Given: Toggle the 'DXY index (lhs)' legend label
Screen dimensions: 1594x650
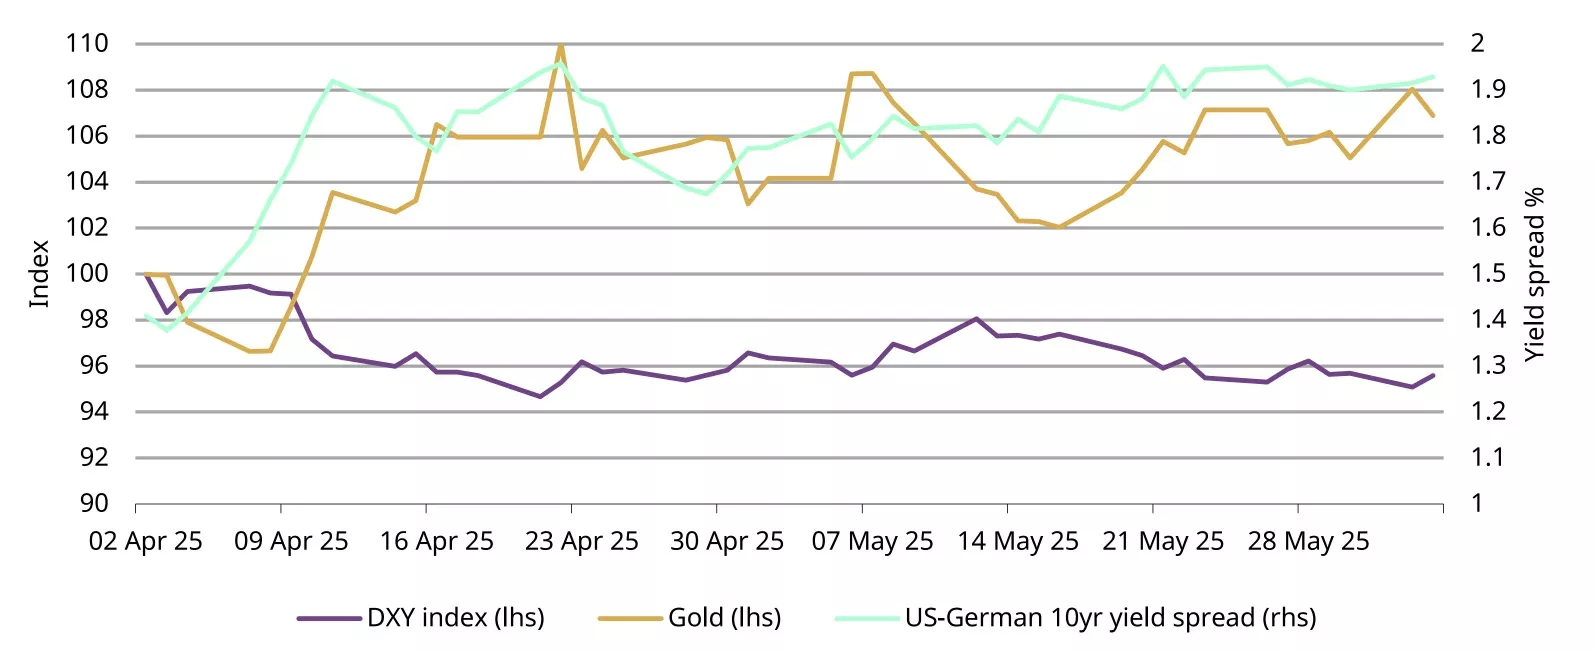Looking at the screenshot, I should [456, 618].
